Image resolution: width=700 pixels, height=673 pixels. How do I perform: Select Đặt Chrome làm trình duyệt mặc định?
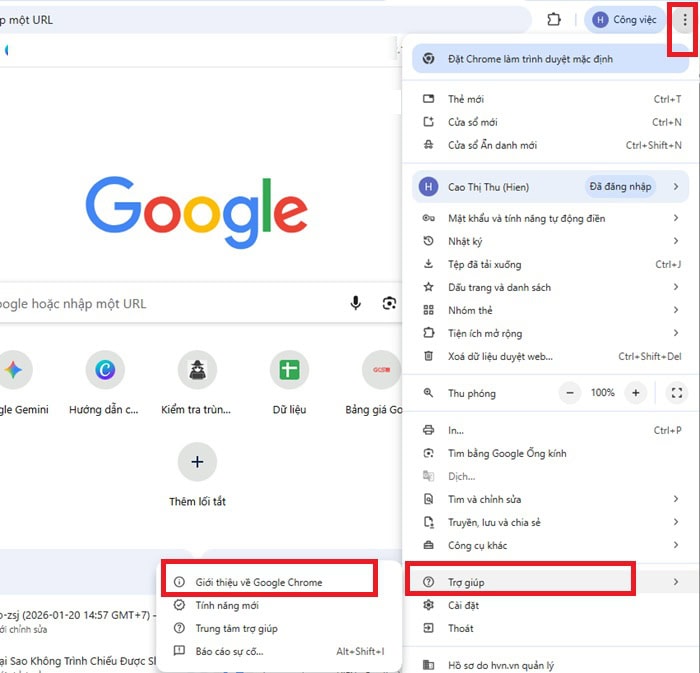click(550, 59)
